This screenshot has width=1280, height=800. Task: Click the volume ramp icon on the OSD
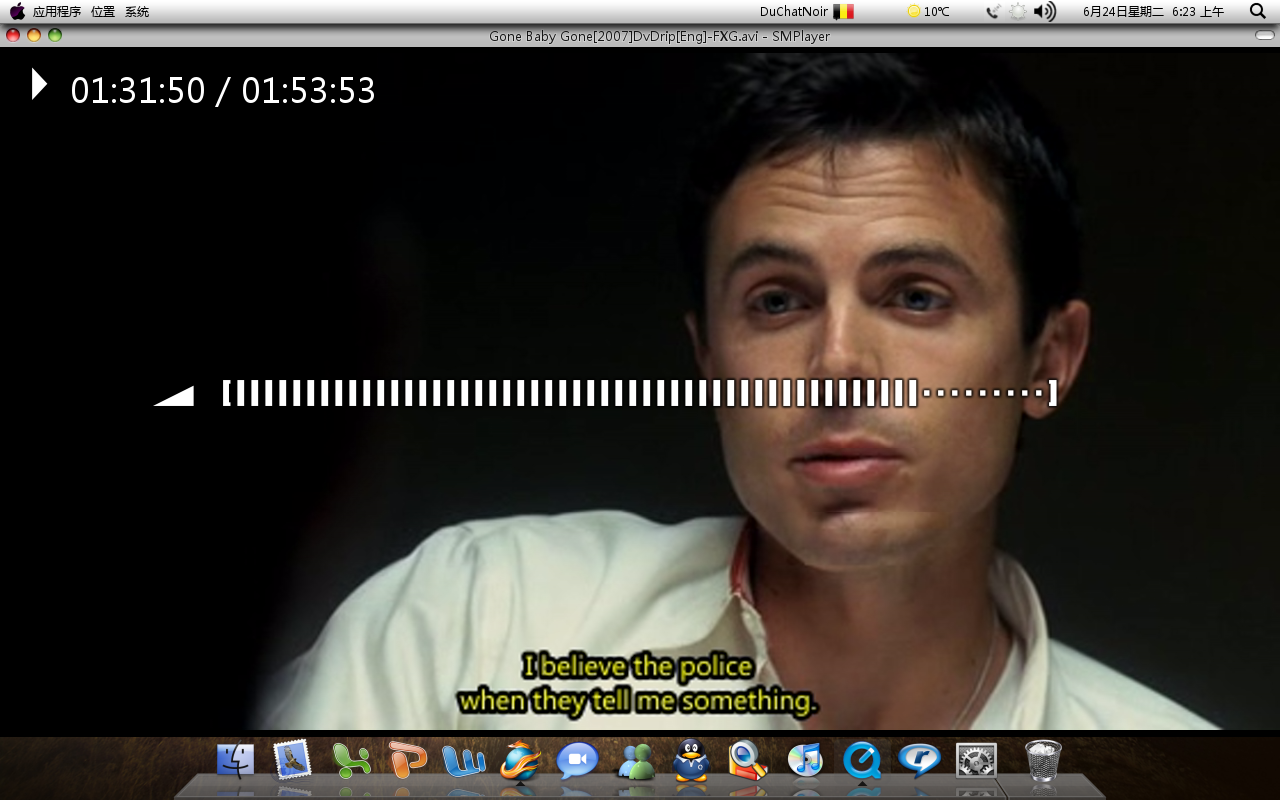click(x=174, y=396)
